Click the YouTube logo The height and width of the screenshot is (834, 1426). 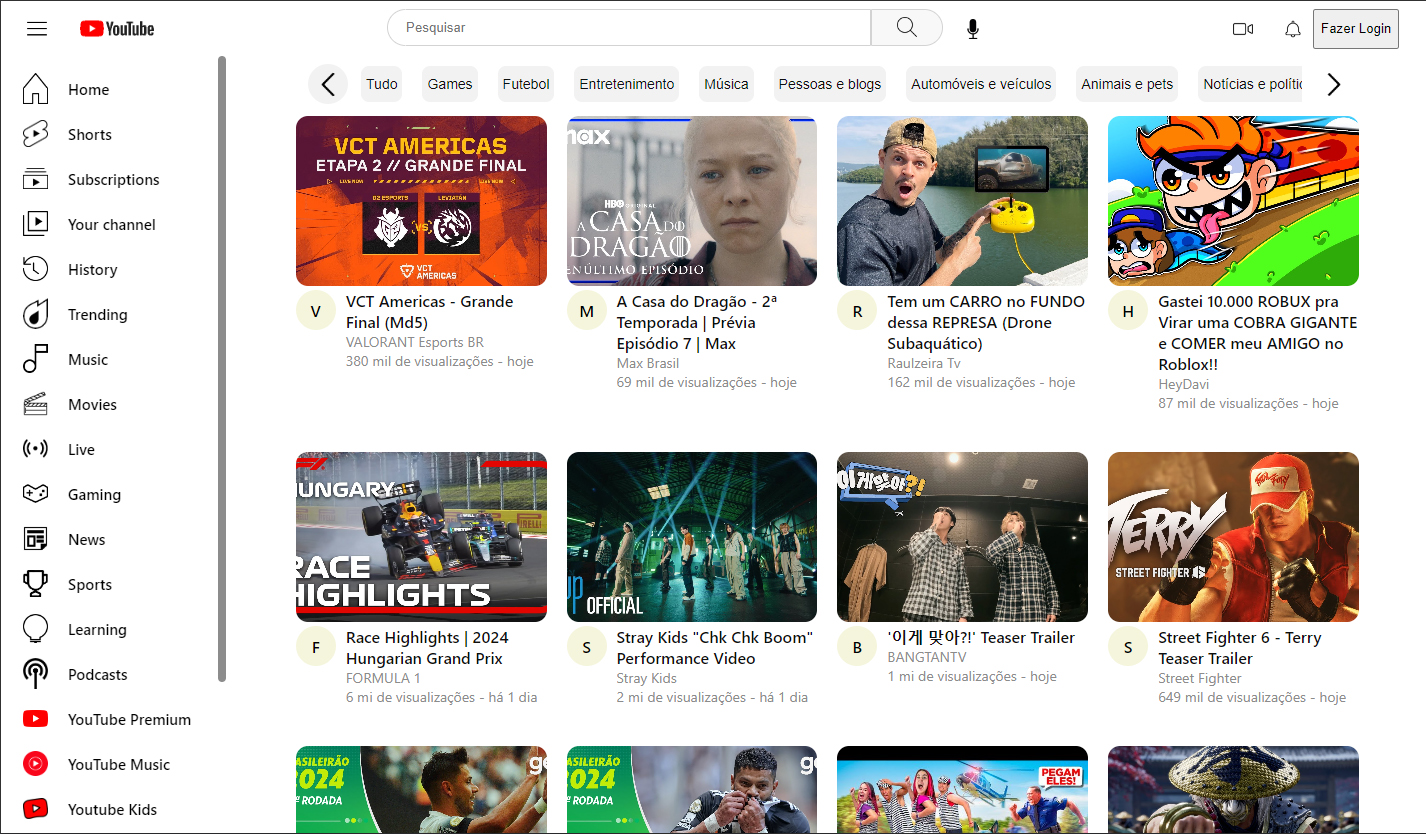117,29
